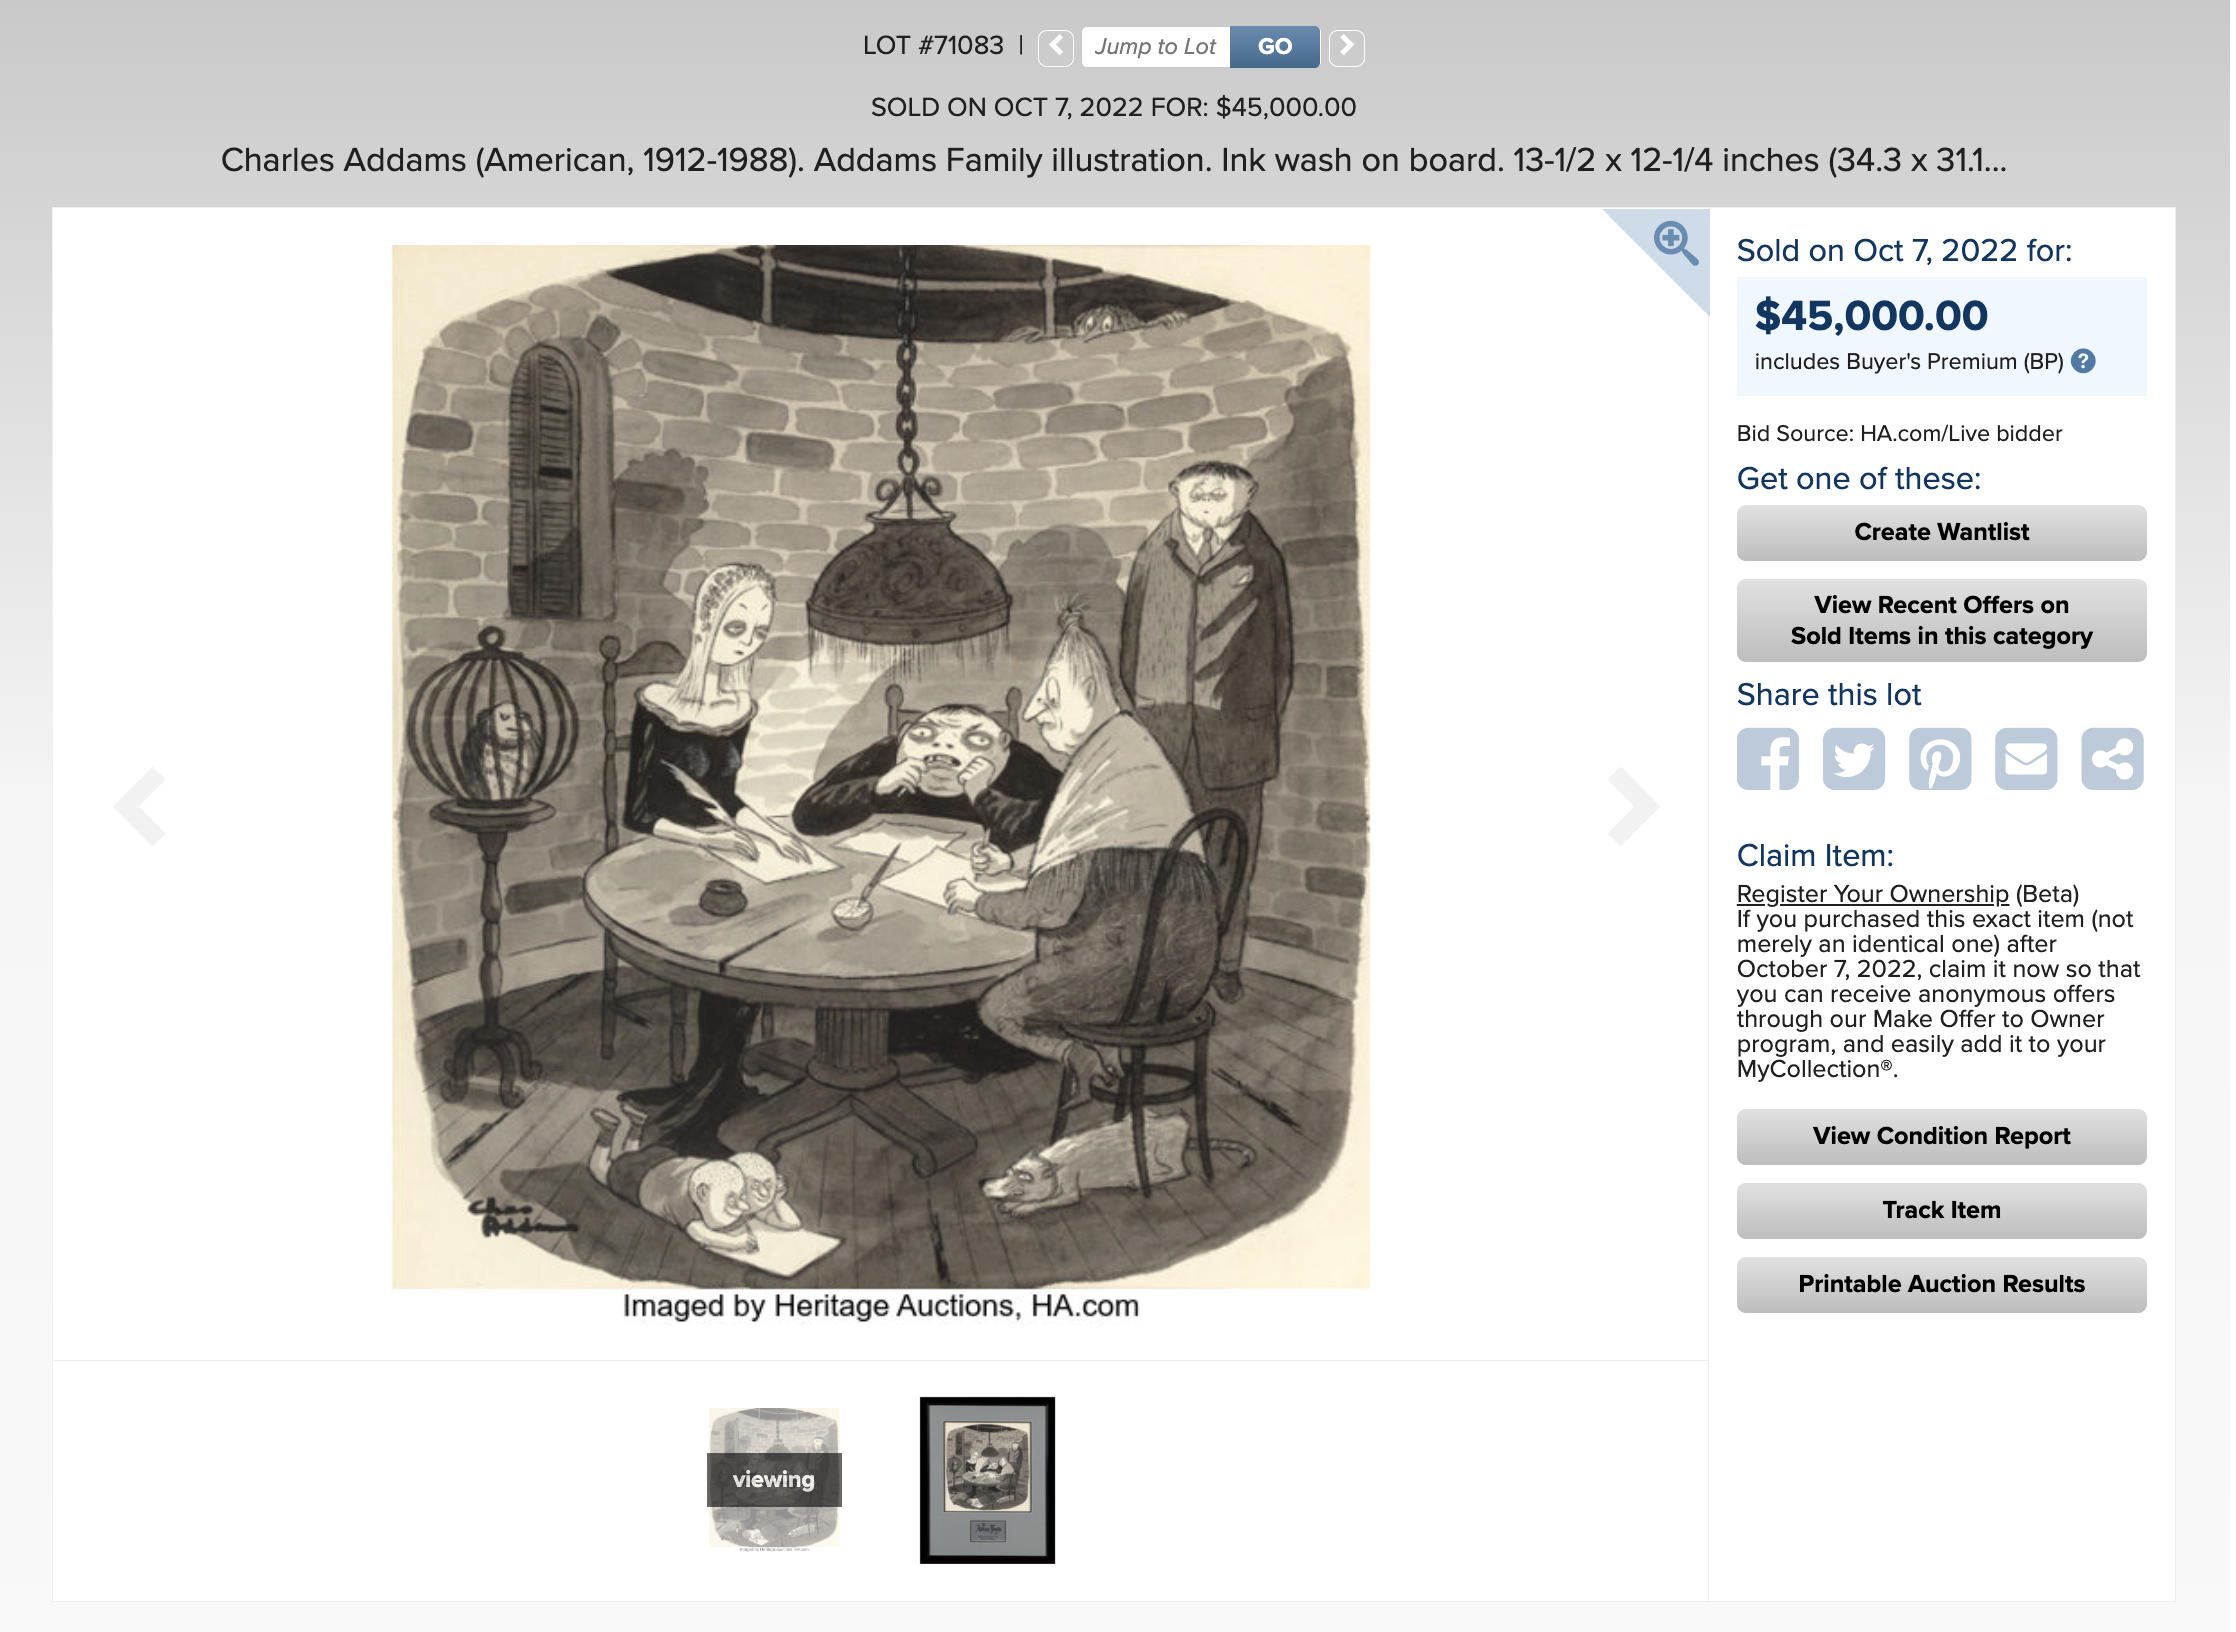Image resolution: width=2236 pixels, height=1632 pixels.
Task: Show the previous image with left chevron
Action: (140, 806)
